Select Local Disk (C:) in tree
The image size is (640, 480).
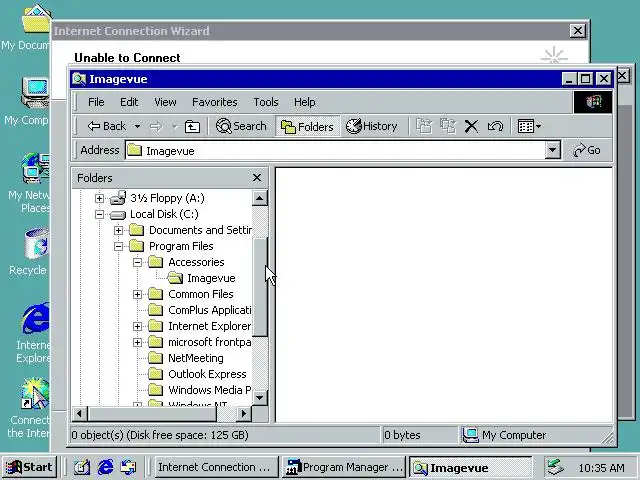(164, 214)
